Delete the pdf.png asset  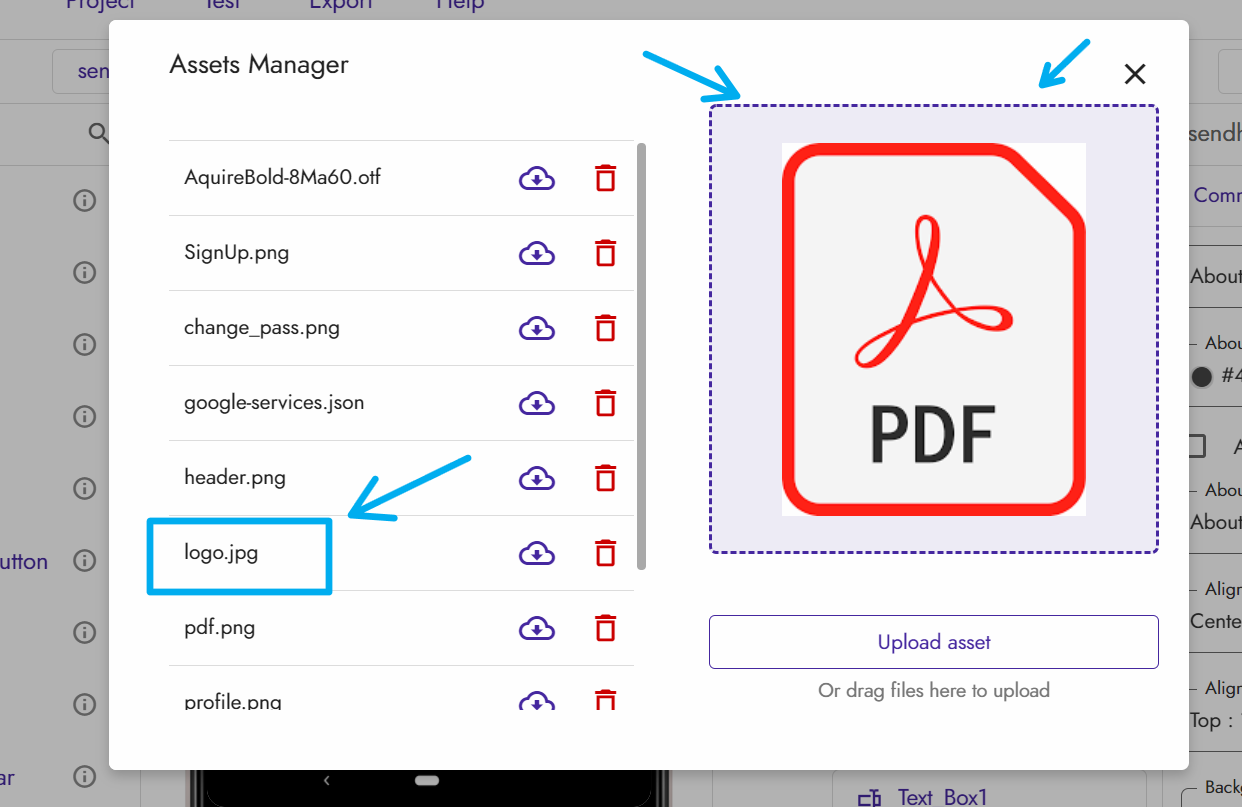pos(605,628)
